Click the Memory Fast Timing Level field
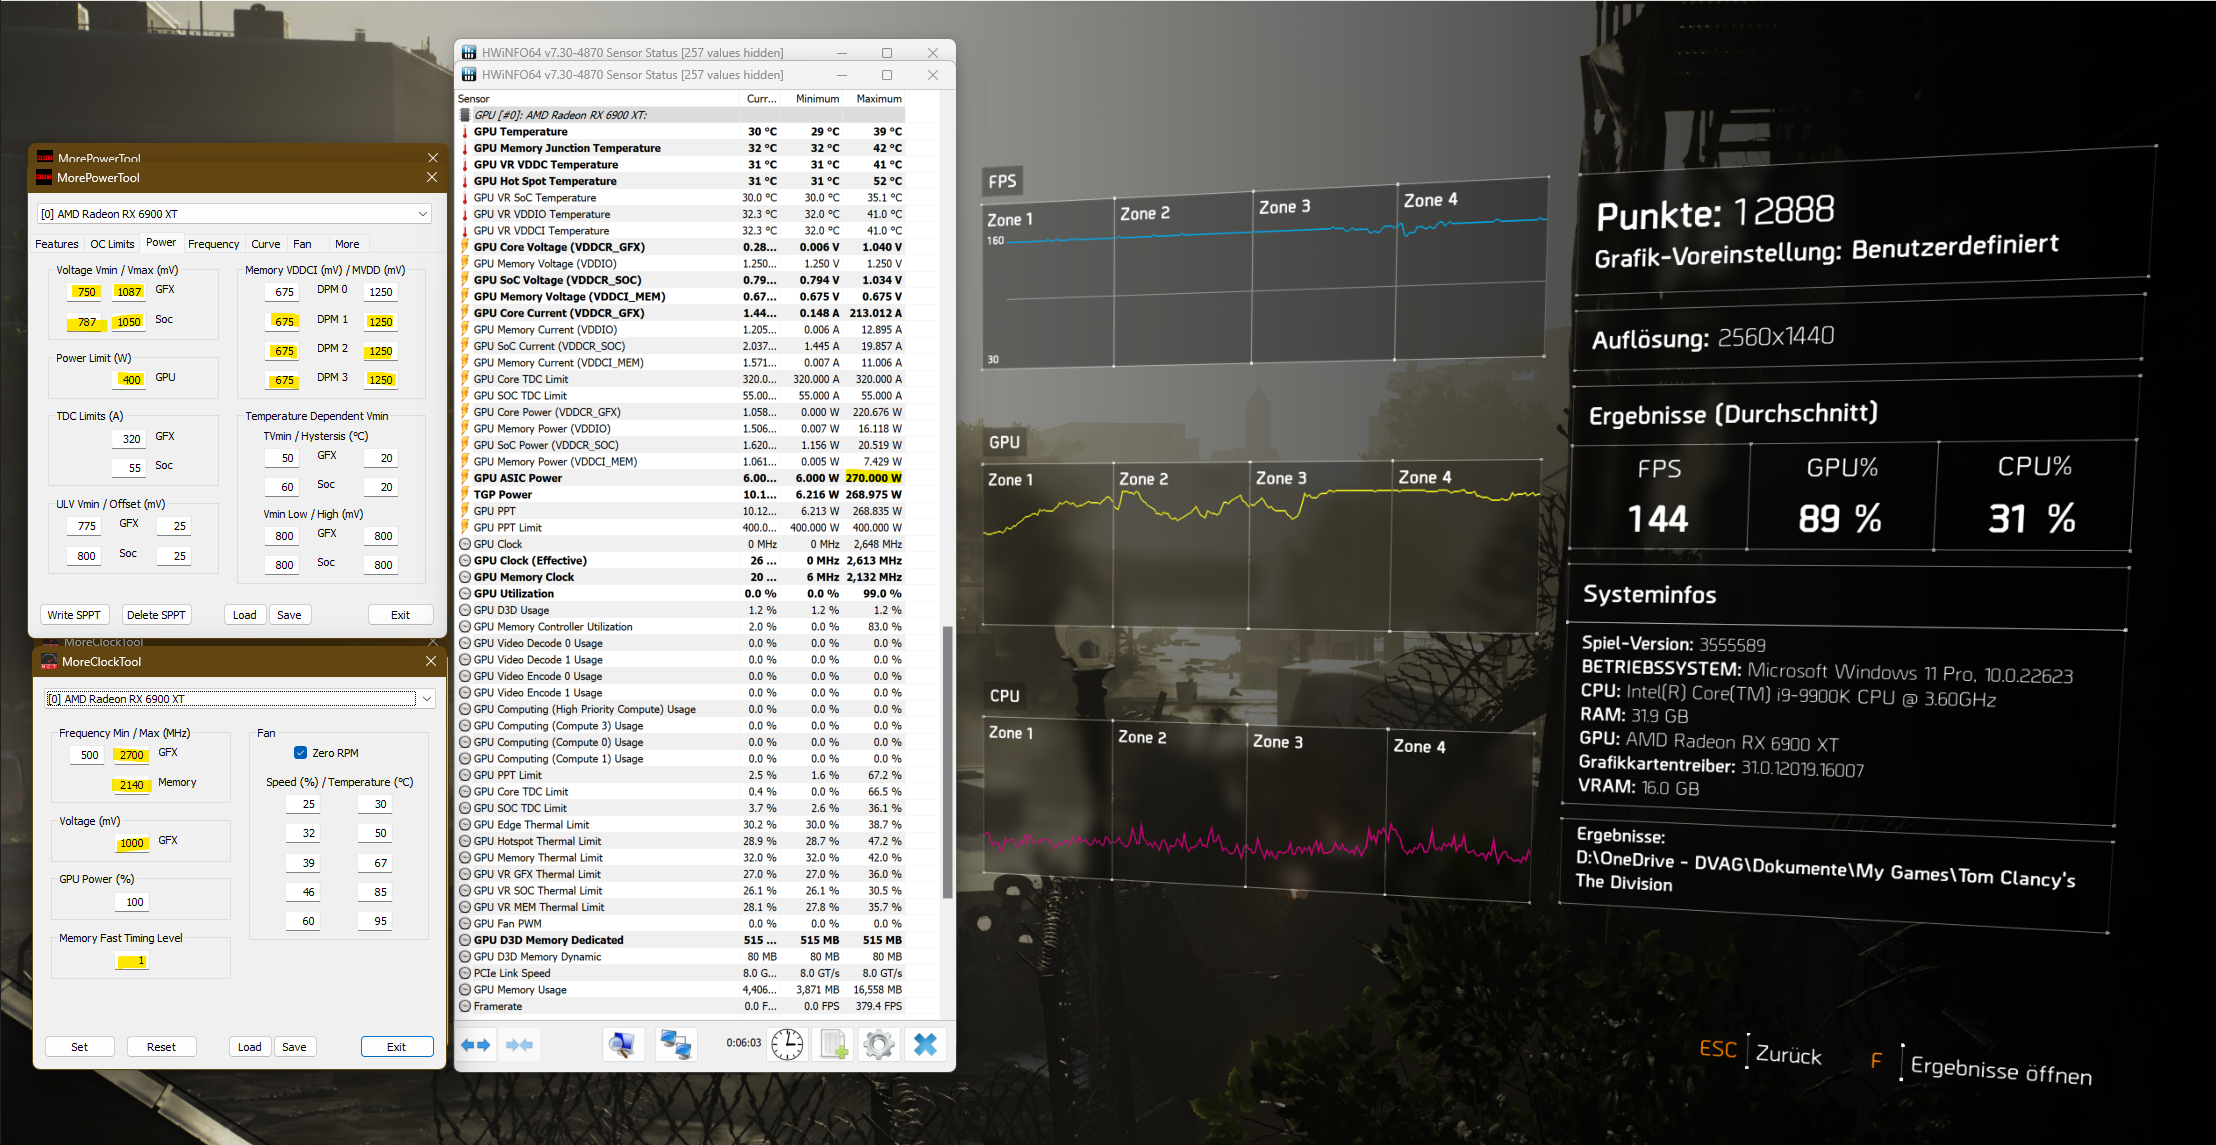This screenshot has height=1145, width=2216. 132,961
